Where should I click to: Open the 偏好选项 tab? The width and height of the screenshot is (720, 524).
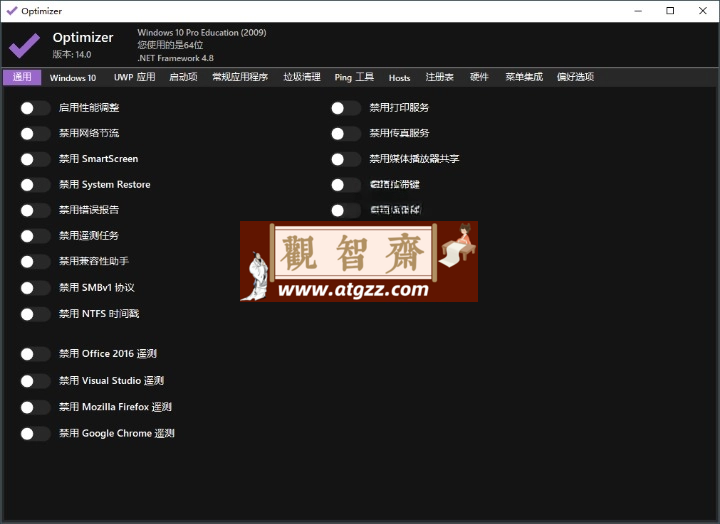point(575,77)
